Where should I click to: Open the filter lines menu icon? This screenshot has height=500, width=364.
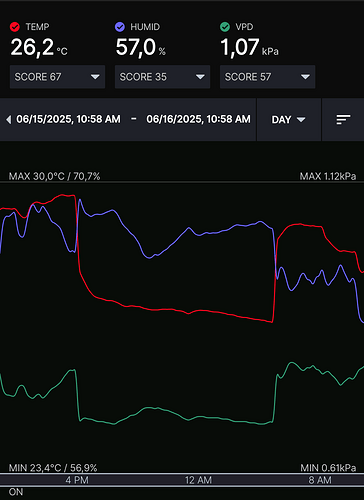pyautogui.click(x=343, y=119)
